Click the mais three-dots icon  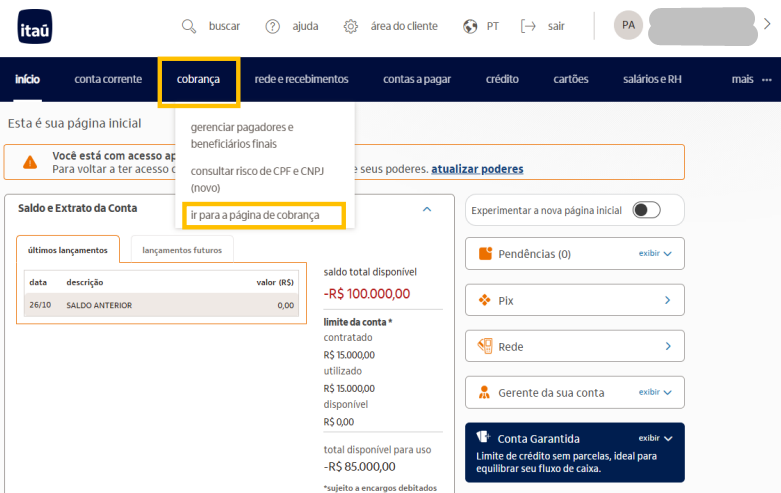point(767,80)
